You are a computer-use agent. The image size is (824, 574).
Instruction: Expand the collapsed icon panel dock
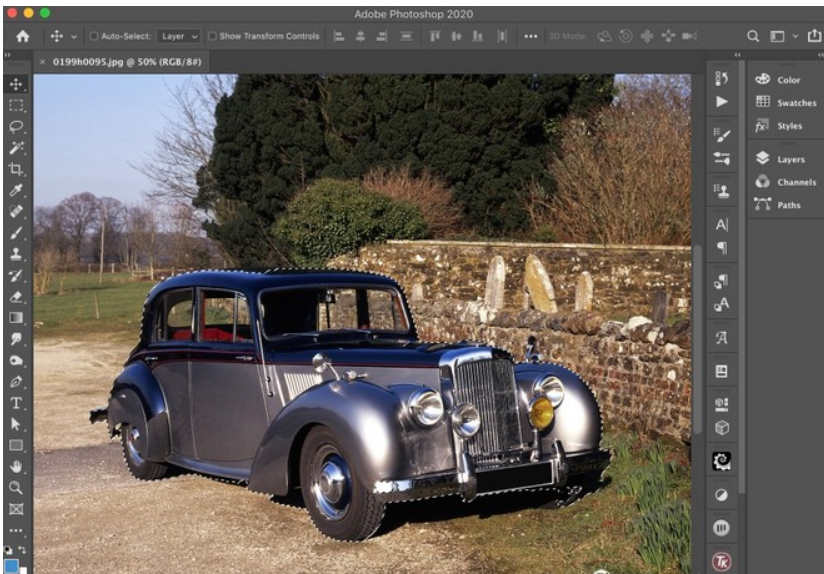click(737, 55)
